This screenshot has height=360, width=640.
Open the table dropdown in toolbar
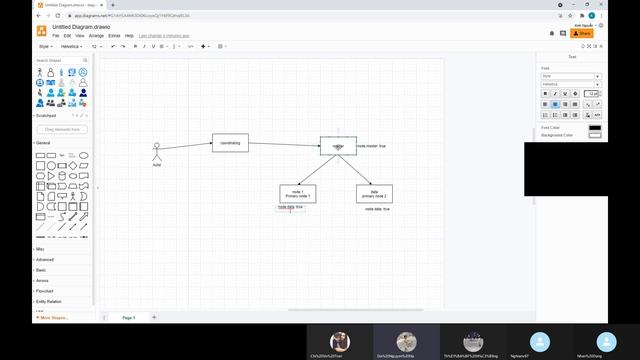[222, 47]
